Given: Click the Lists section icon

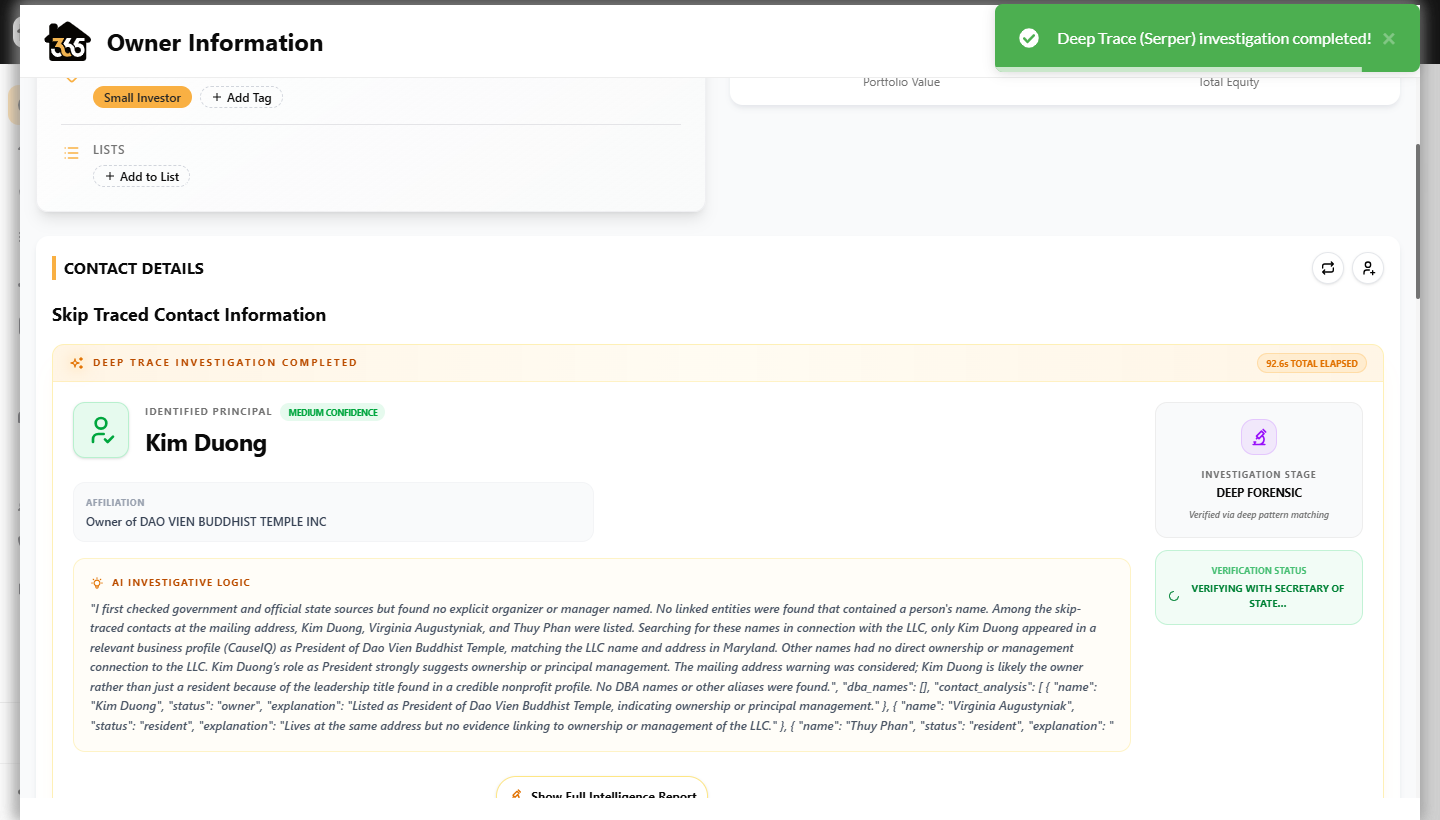Looking at the screenshot, I should pyautogui.click(x=71, y=153).
